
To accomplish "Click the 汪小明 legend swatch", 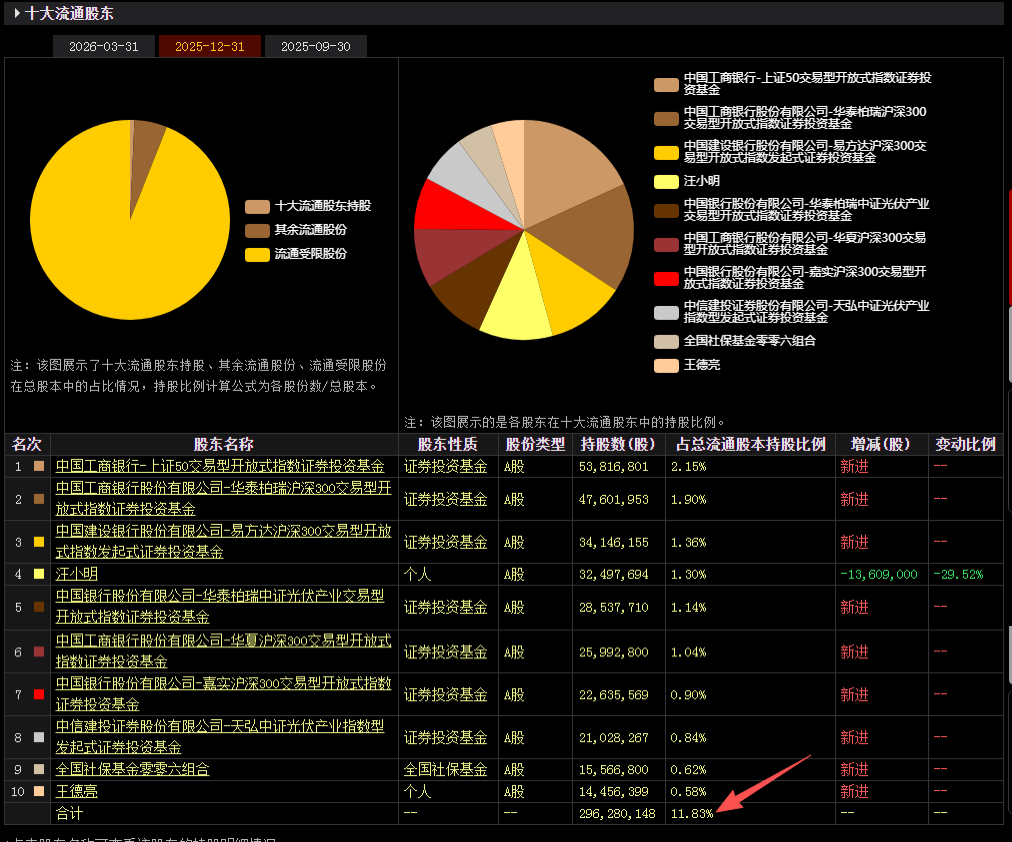I will click(x=666, y=181).
